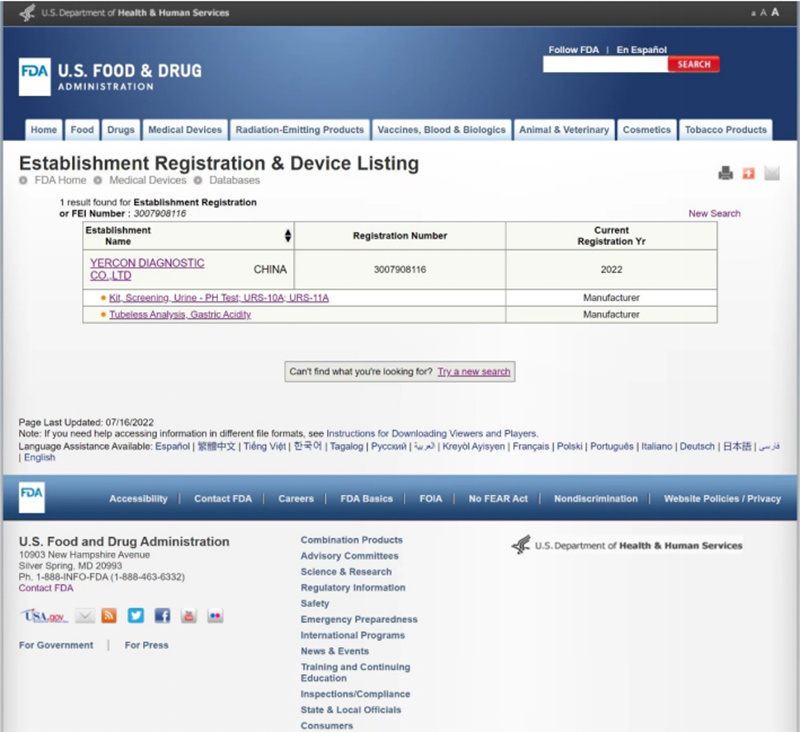Click the red share plus icon
The image size is (800, 732).
(748, 173)
